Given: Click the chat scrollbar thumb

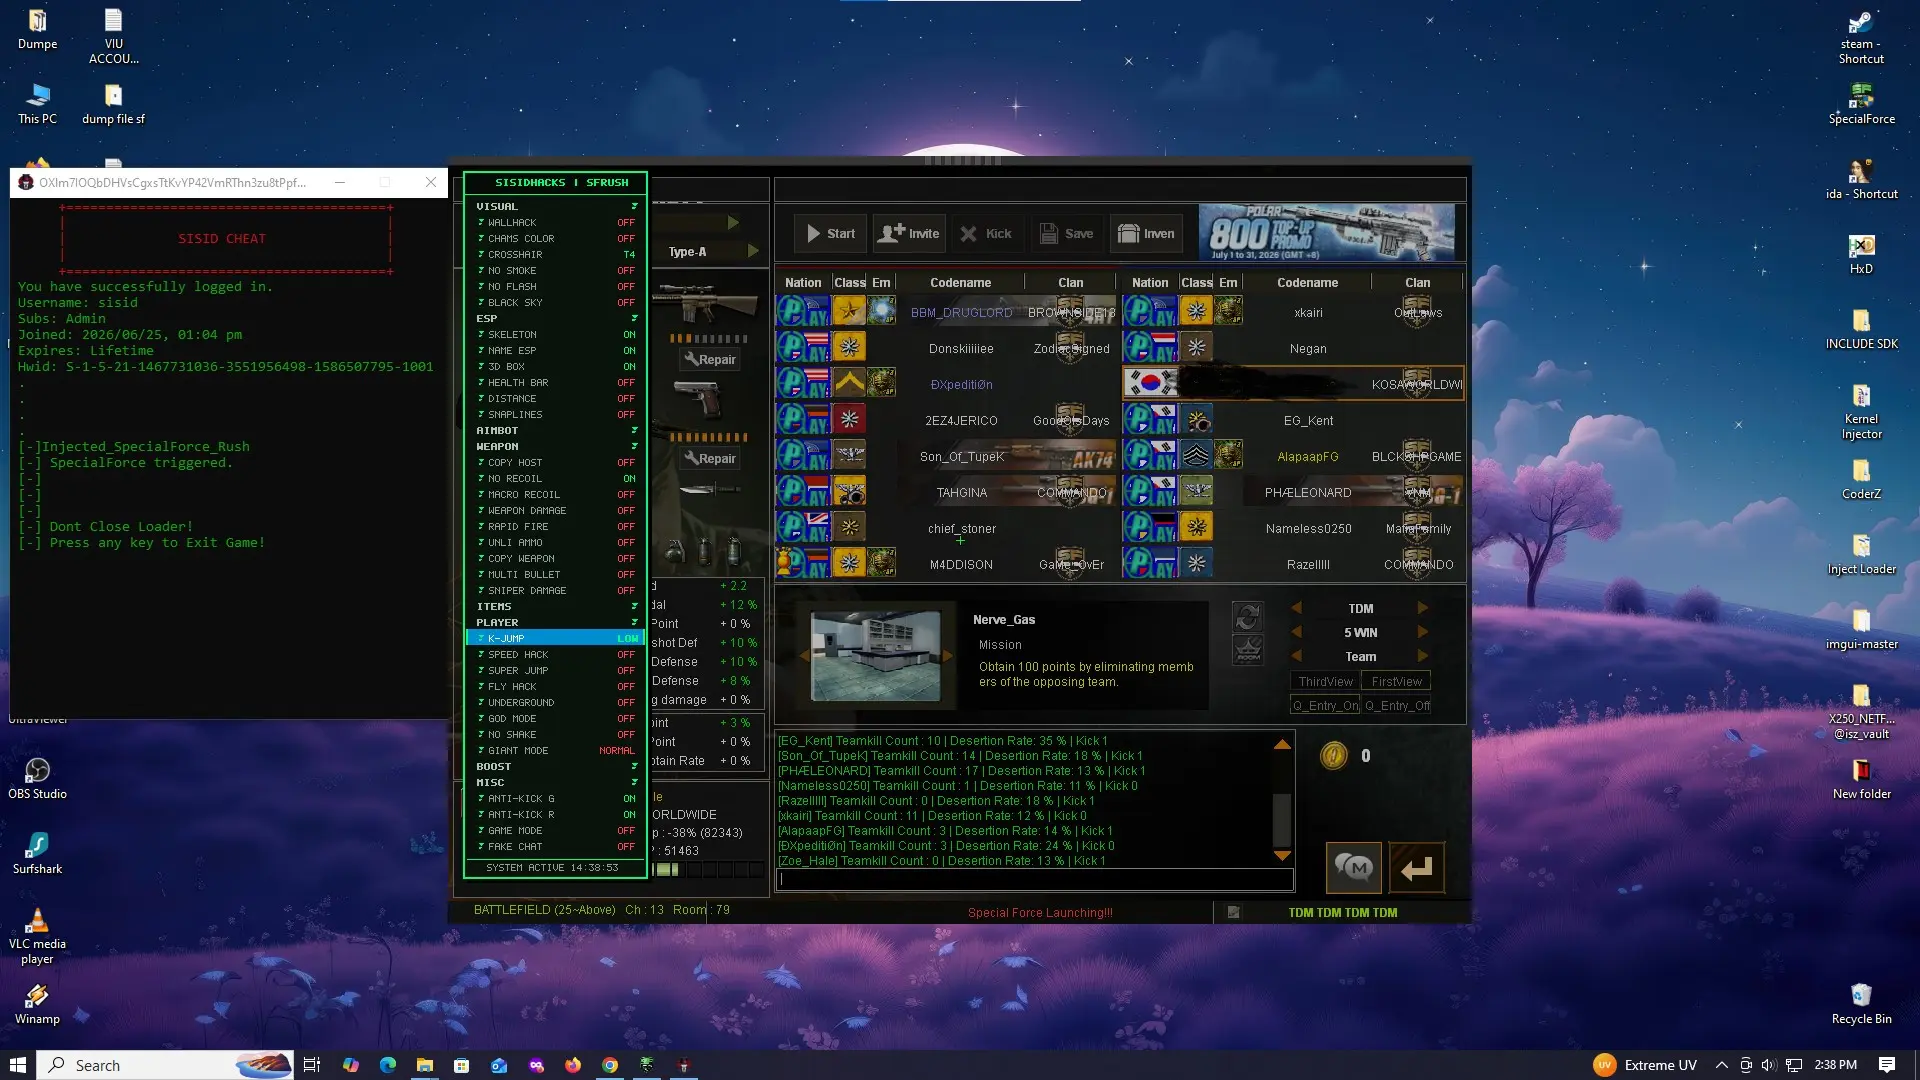Looking at the screenshot, I should point(1282,820).
